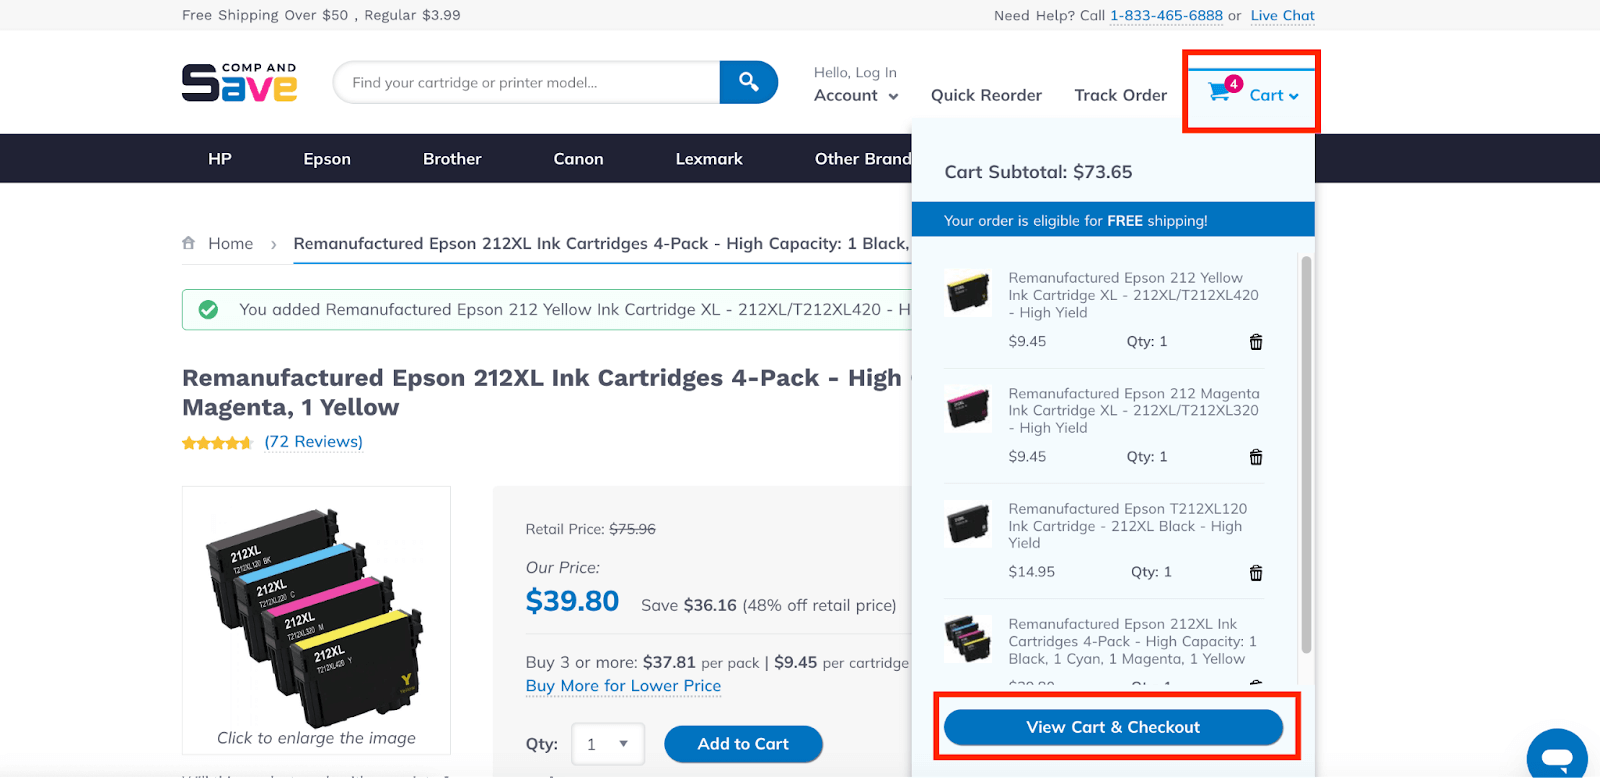Delete the Yellow 212 cartridge using trash icon
1600x778 pixels.
tap(1256, 341)
